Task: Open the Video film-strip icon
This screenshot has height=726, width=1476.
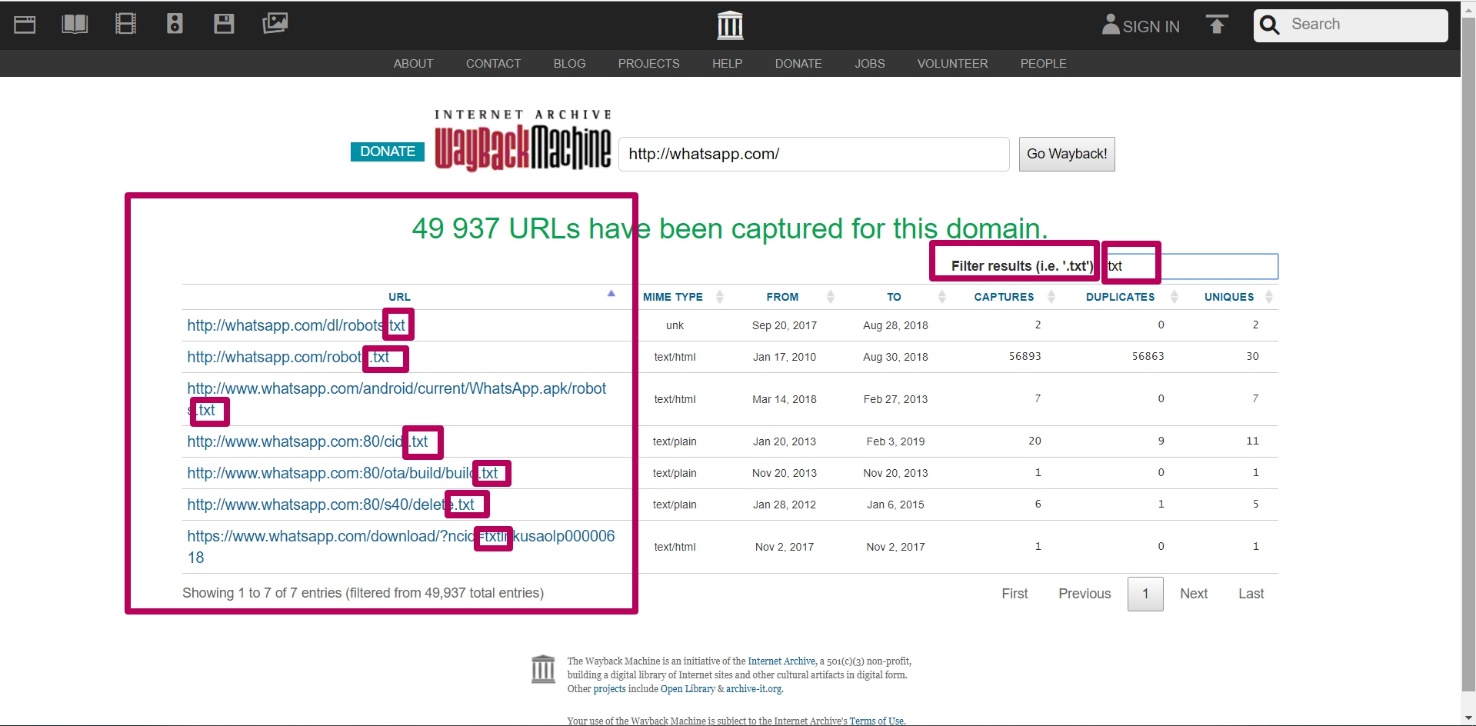Action: click(x=125, y=24)
